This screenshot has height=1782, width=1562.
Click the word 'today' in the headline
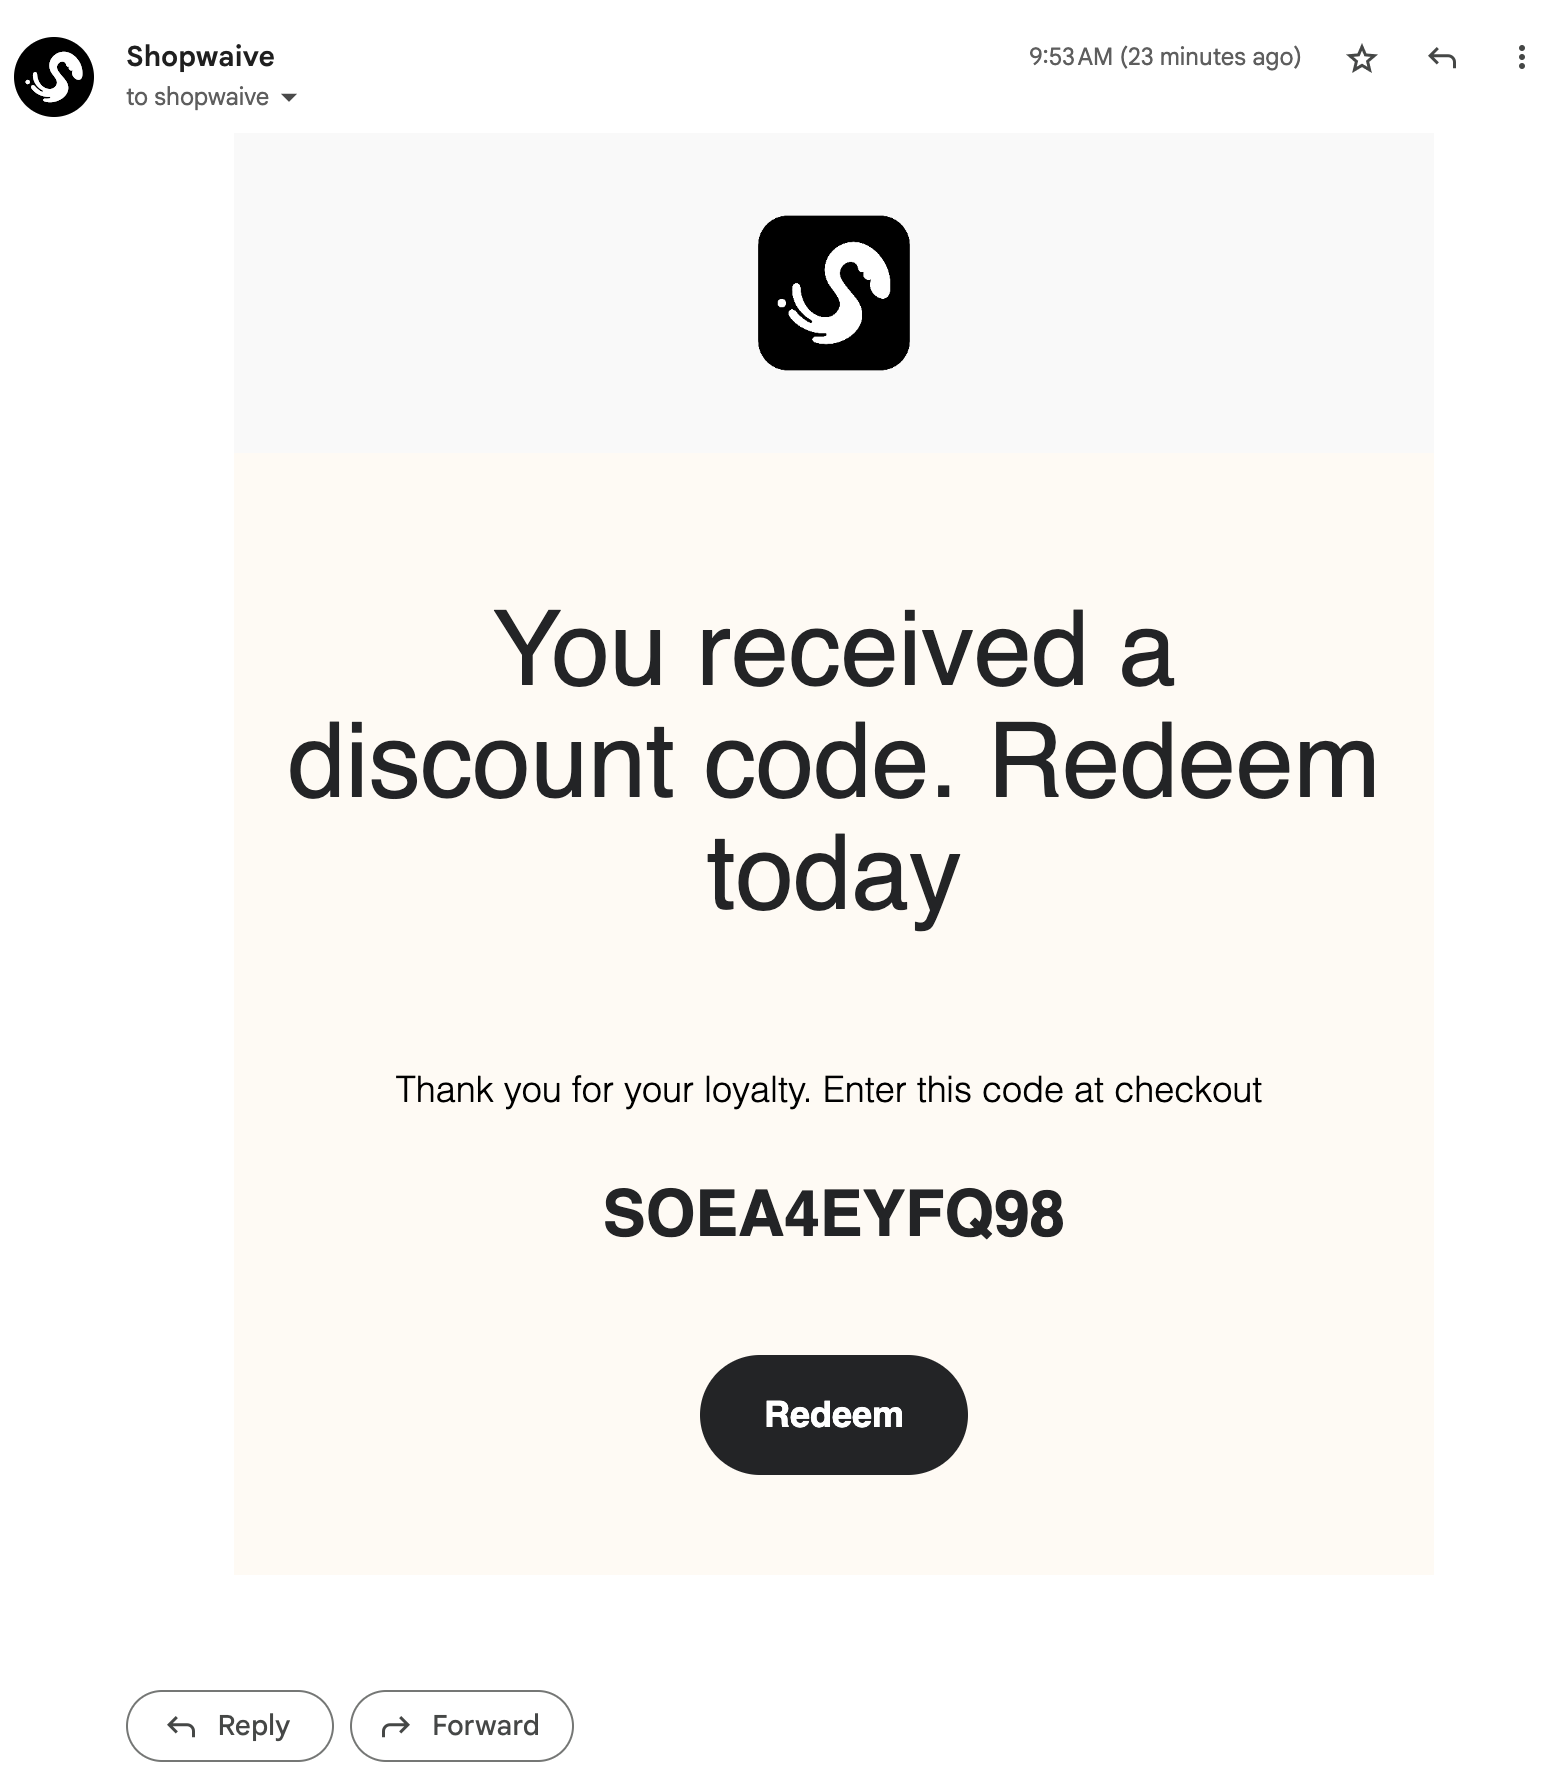click(833, 875)
